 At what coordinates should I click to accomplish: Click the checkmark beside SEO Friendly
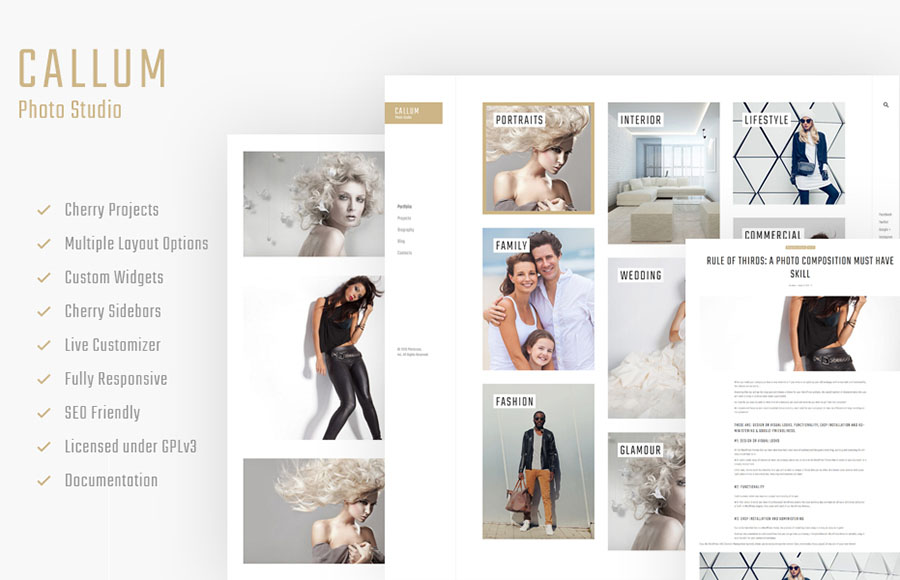point(44,413)
